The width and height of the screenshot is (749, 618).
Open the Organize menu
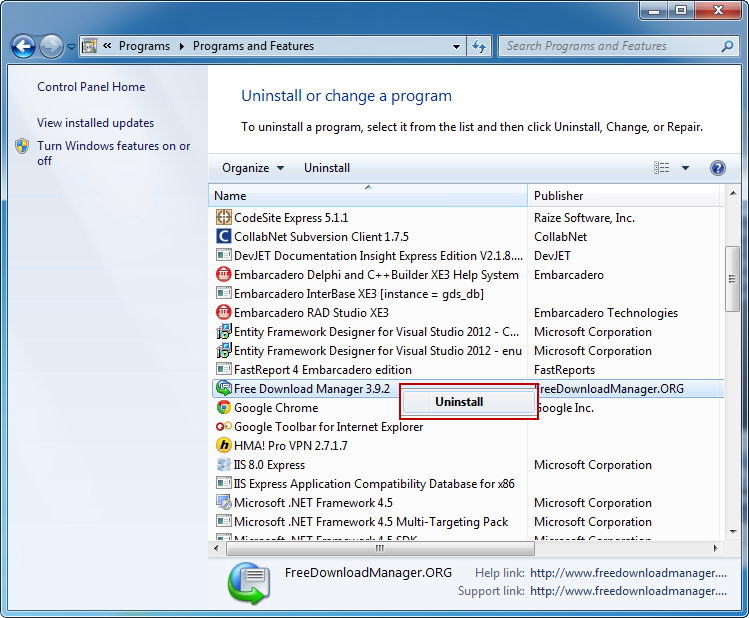point(253,168)
